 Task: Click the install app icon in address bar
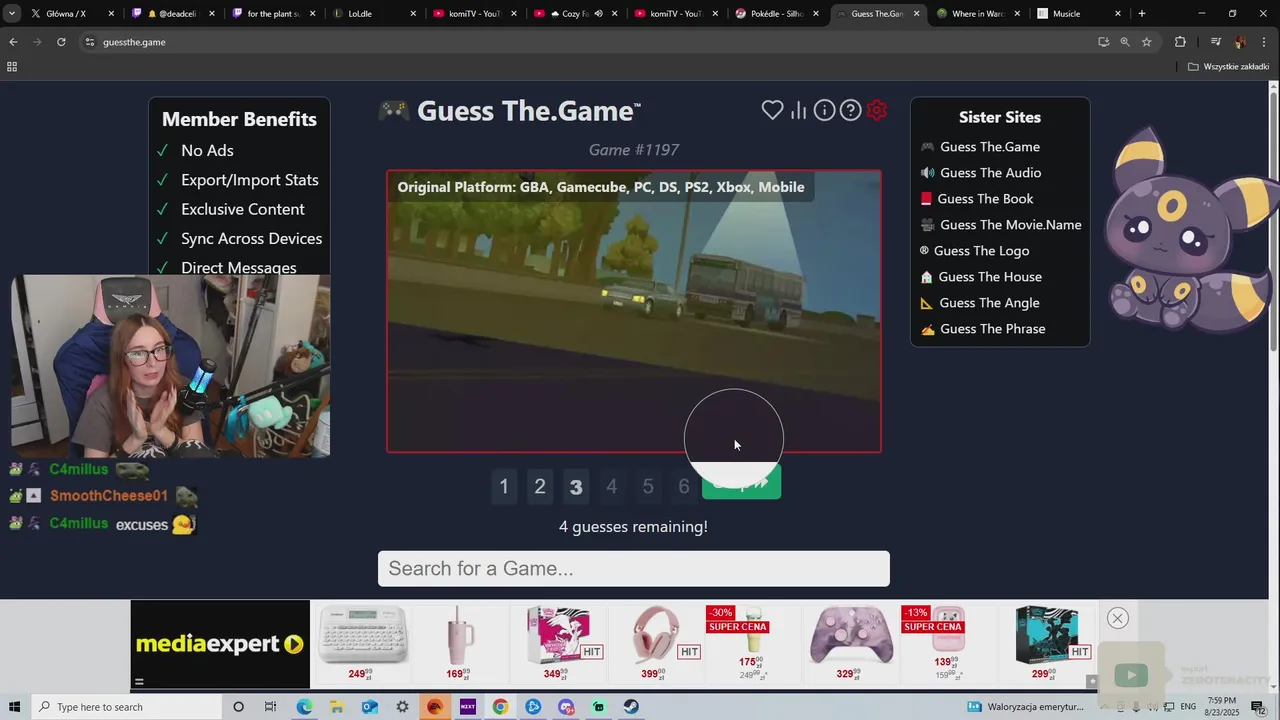click(x=1103, y=42)
